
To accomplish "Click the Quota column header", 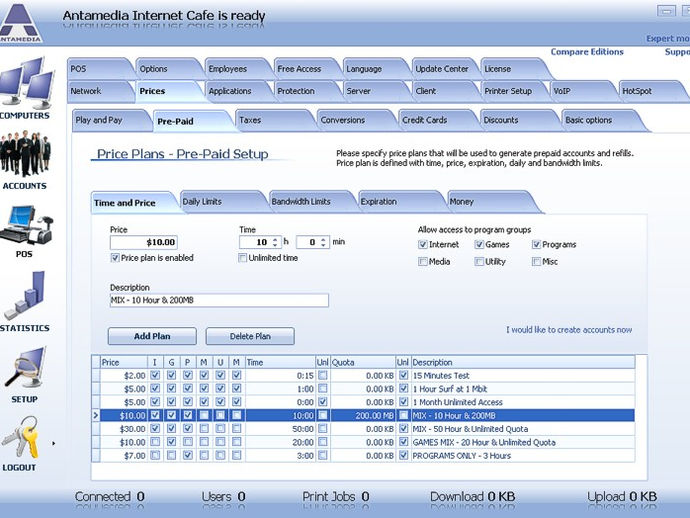I will pyautogui.click(x=363, y=362).
